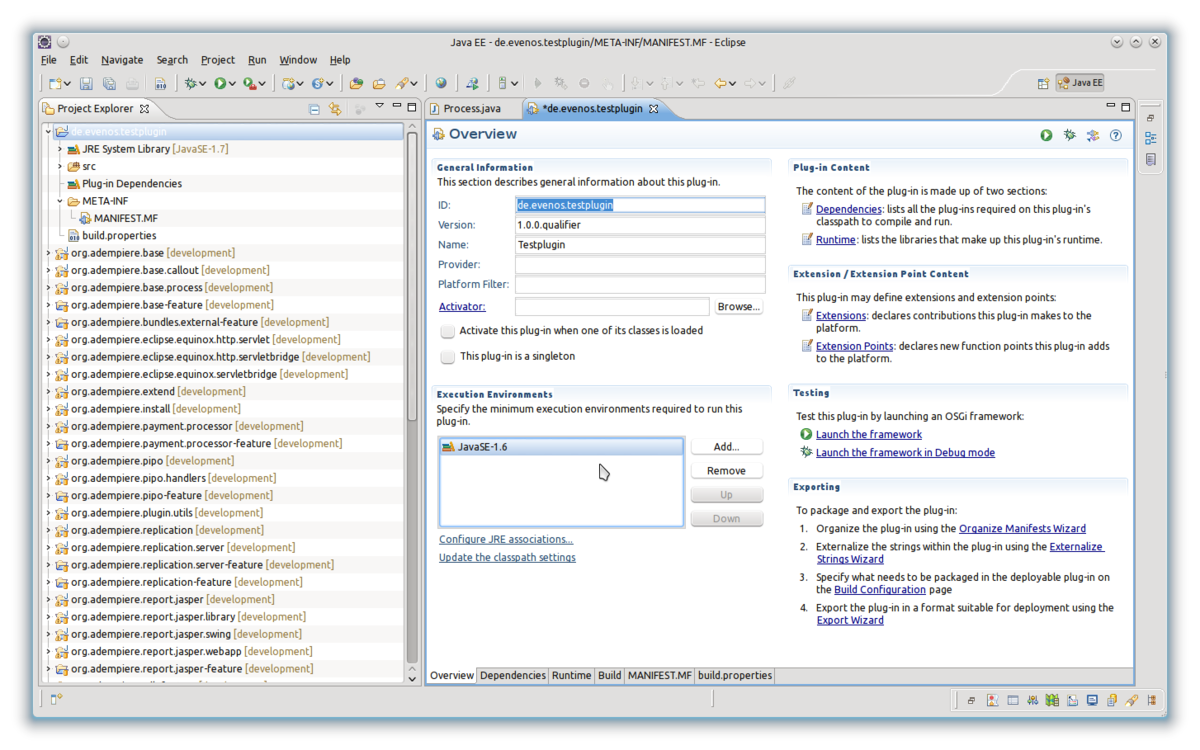Launch the plug-in with the Overview header run icon

[x=1046, y=135]
